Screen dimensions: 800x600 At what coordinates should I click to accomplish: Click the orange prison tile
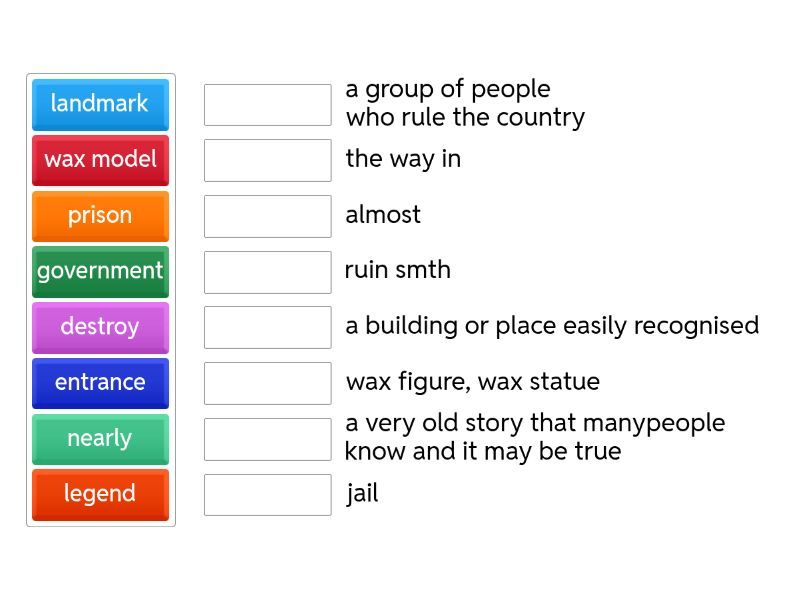click(100, 216)
